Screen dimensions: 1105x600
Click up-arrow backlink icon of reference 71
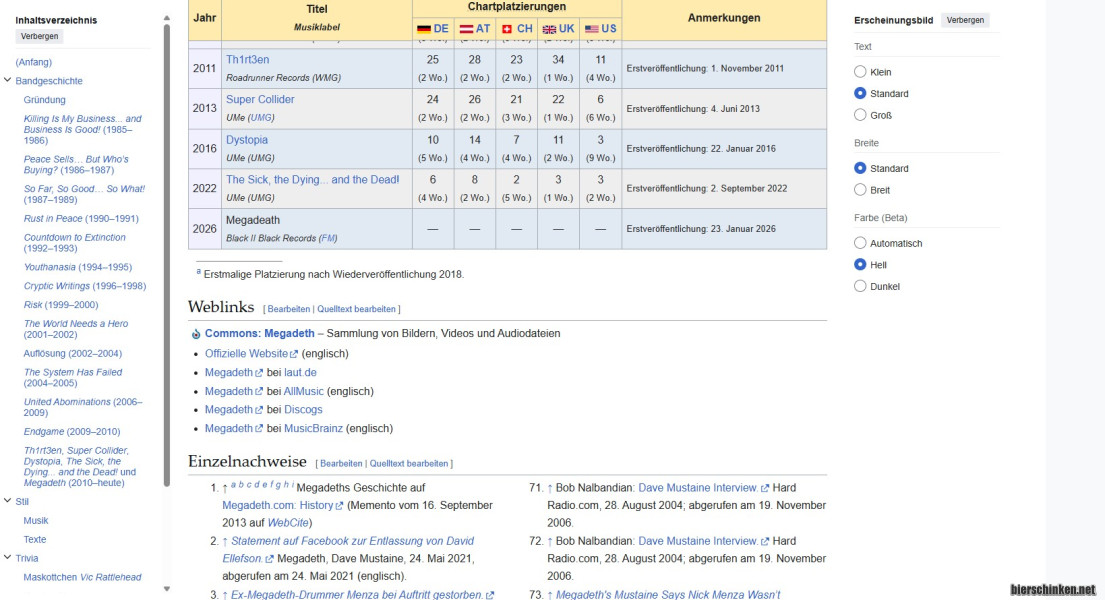click(x=550, y=488)
